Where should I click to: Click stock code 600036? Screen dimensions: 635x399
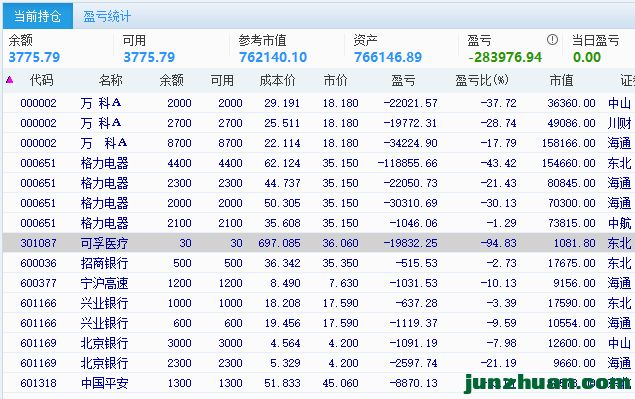point(38,263)
